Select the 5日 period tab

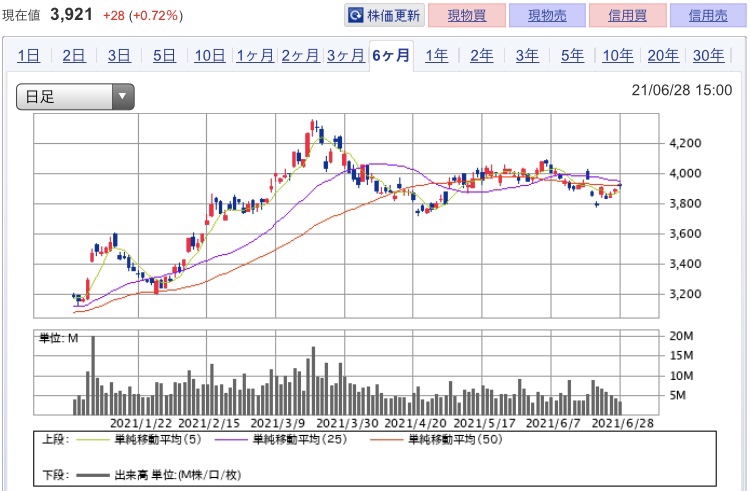click(x=164, y=55)
